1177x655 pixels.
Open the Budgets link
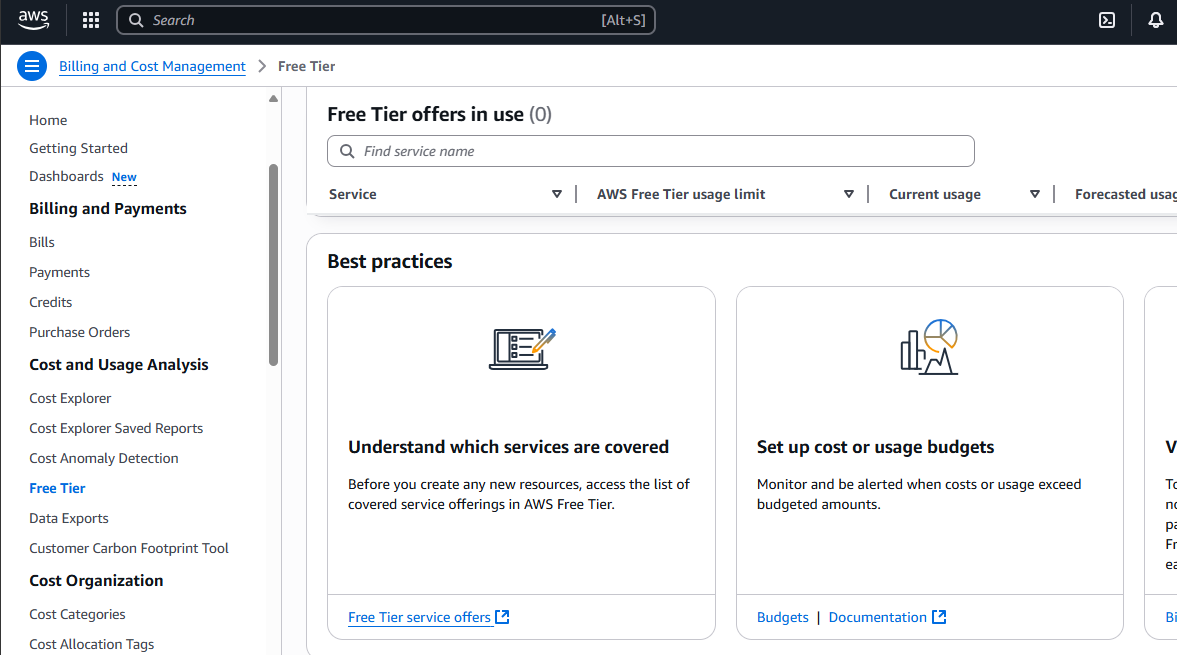[x=782, y=617]
